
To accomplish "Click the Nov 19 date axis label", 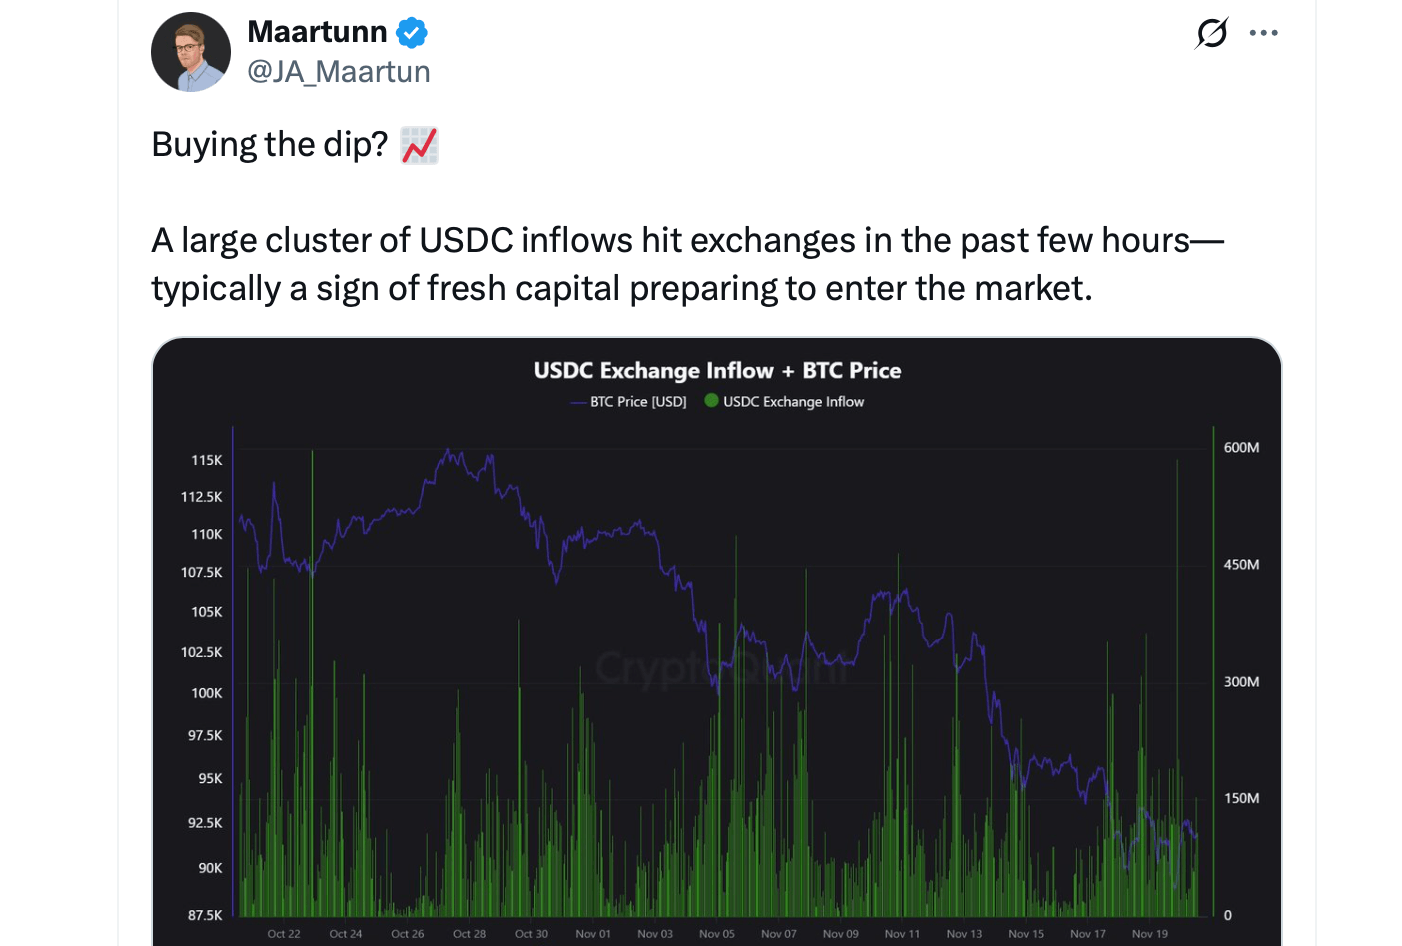I will [1150, 934].
